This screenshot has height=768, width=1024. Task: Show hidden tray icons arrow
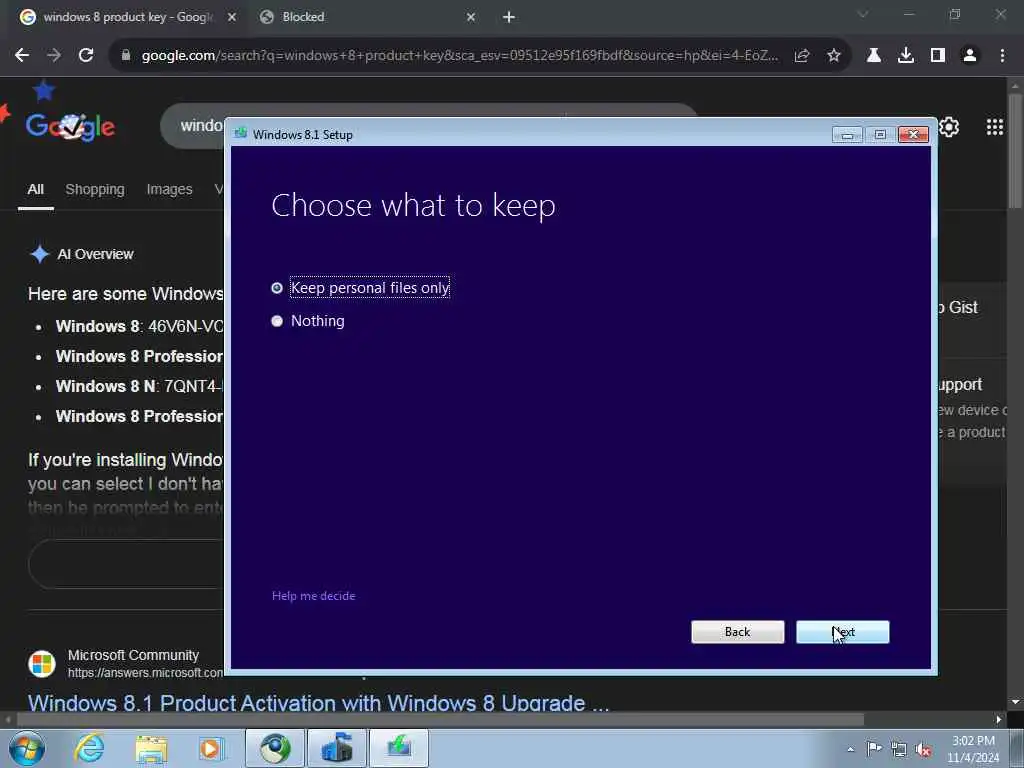coord(850,750)
